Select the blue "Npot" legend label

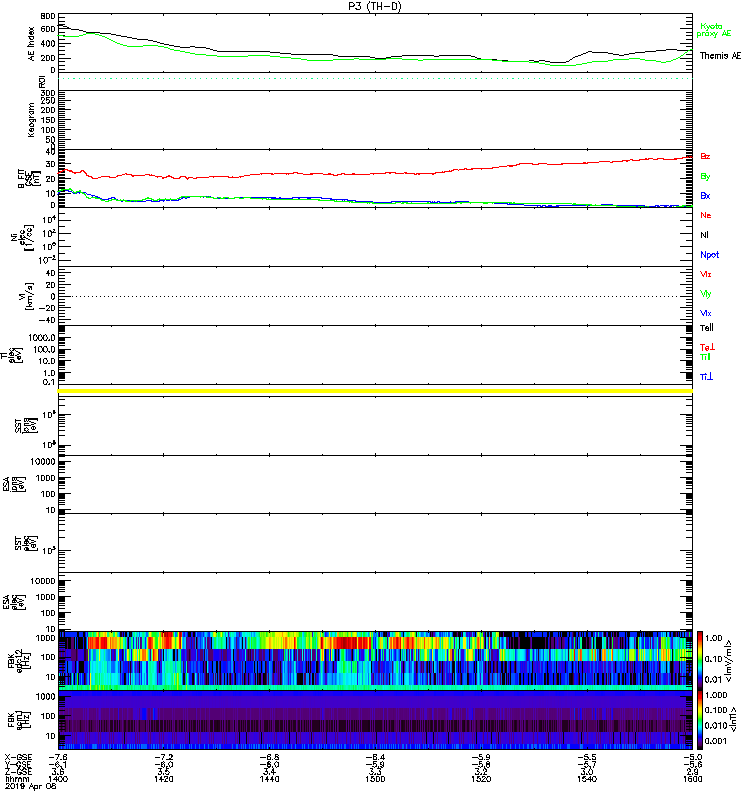click(x=709, y=255)
